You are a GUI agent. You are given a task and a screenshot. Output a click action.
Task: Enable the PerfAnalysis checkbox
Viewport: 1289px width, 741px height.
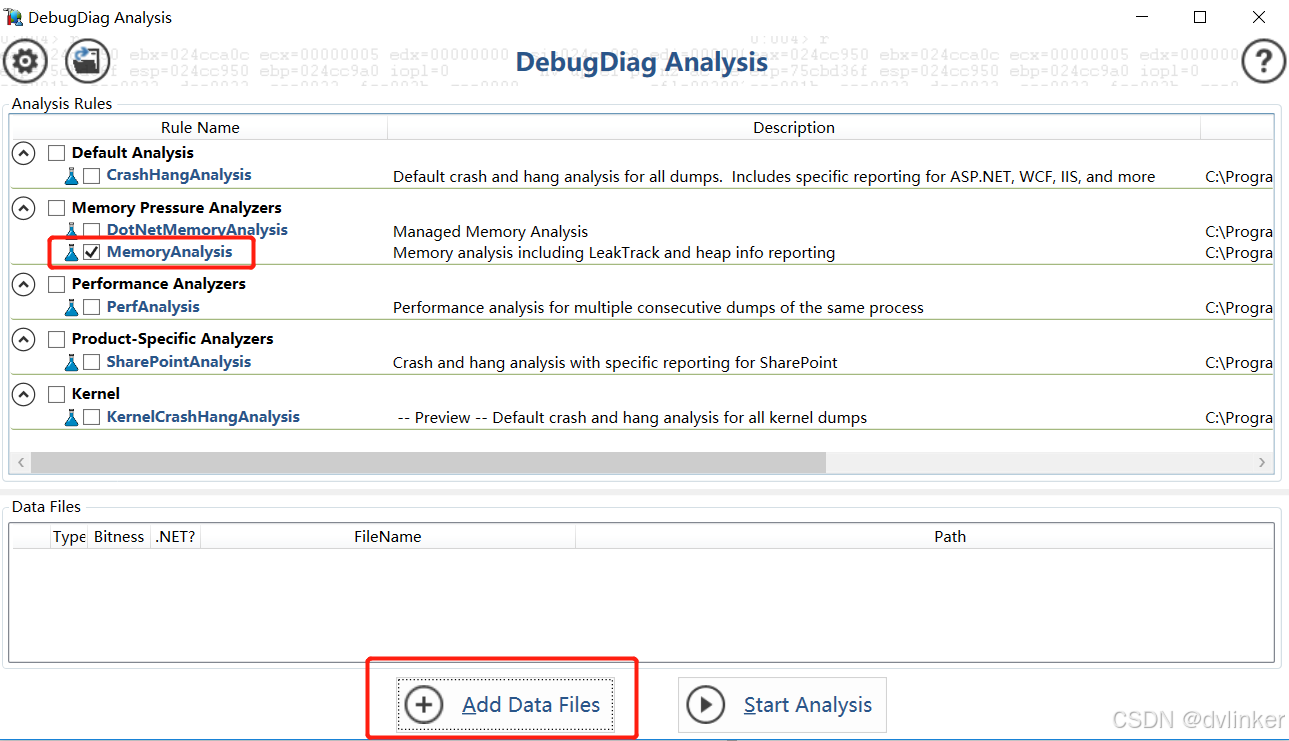pyautogui.click(x=91, y=308)
